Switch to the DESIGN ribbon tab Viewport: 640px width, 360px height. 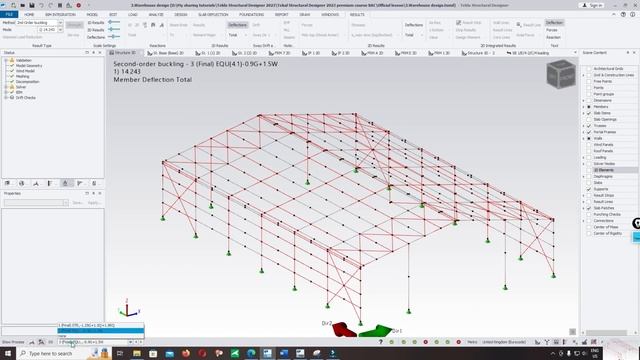(181, 14)
